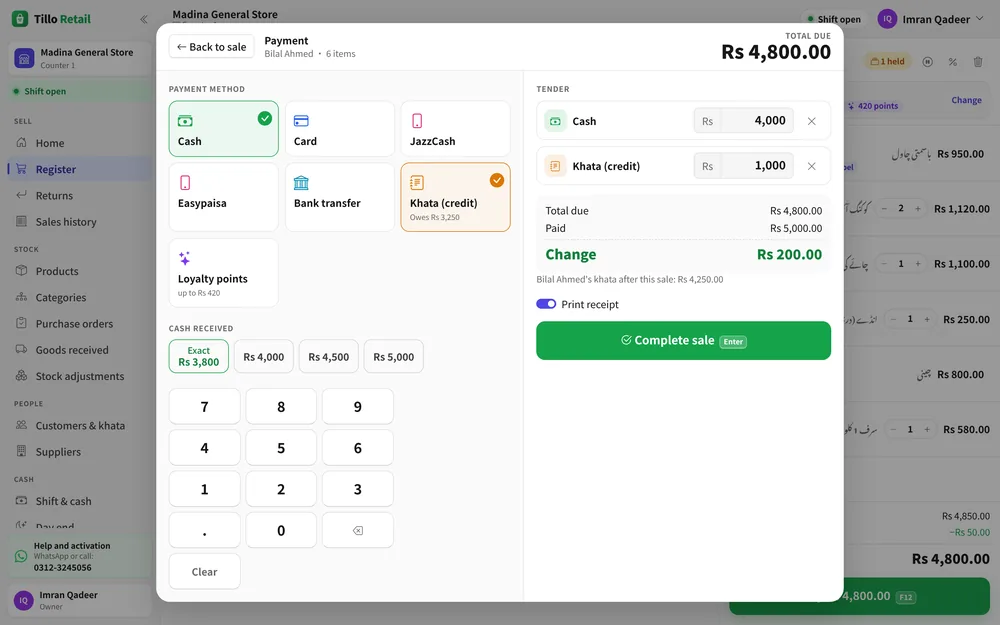Screen dimensions: 1000x625
Task: Click keypad backspace icon
Action: pos(358,530)
